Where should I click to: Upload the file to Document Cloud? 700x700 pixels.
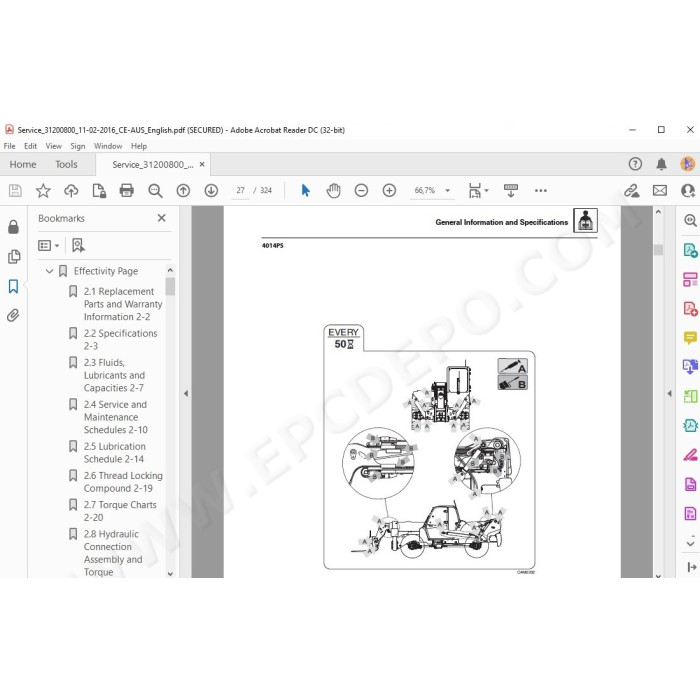(71, 191)
